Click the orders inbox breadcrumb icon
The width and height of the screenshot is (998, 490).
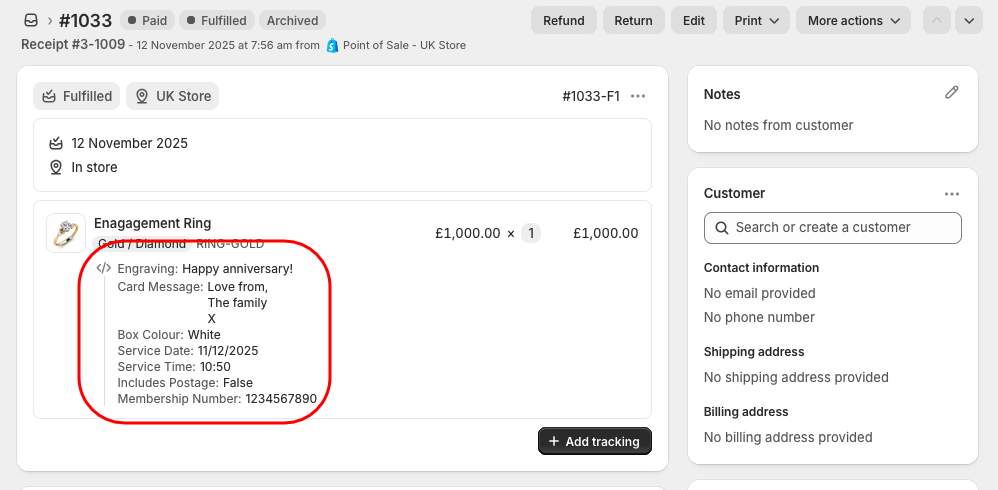pyautogui.click(x=31, y=20)
